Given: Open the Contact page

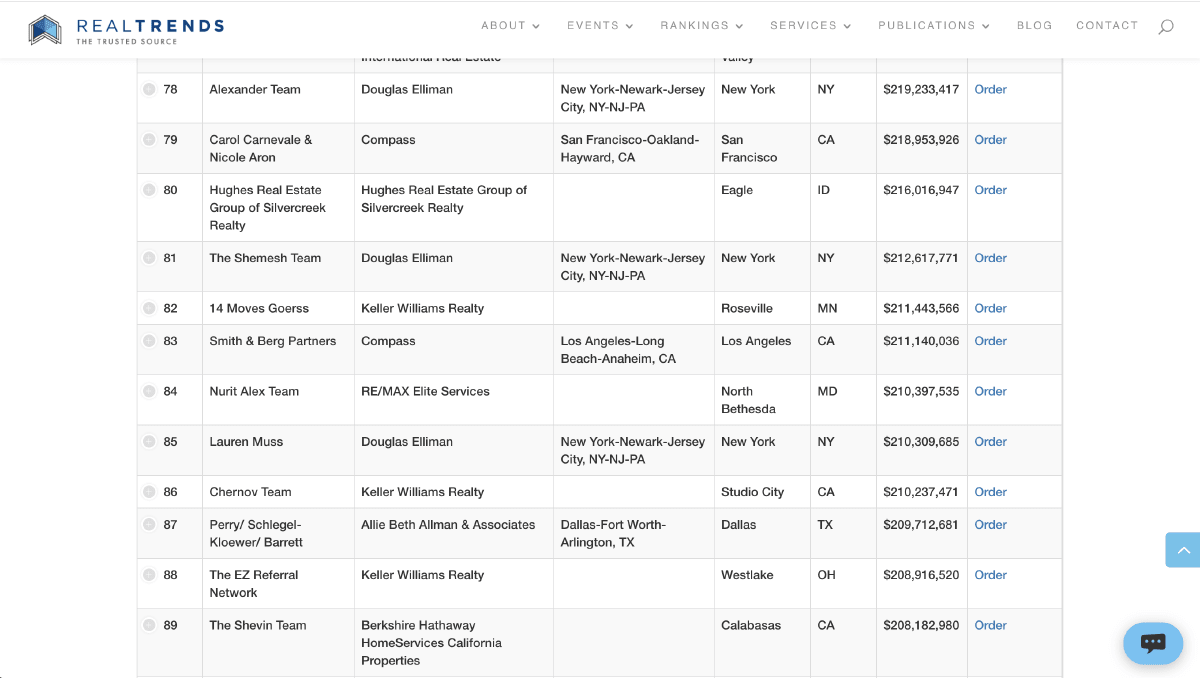Looking at the screenshot, I should coord(1107,26).
